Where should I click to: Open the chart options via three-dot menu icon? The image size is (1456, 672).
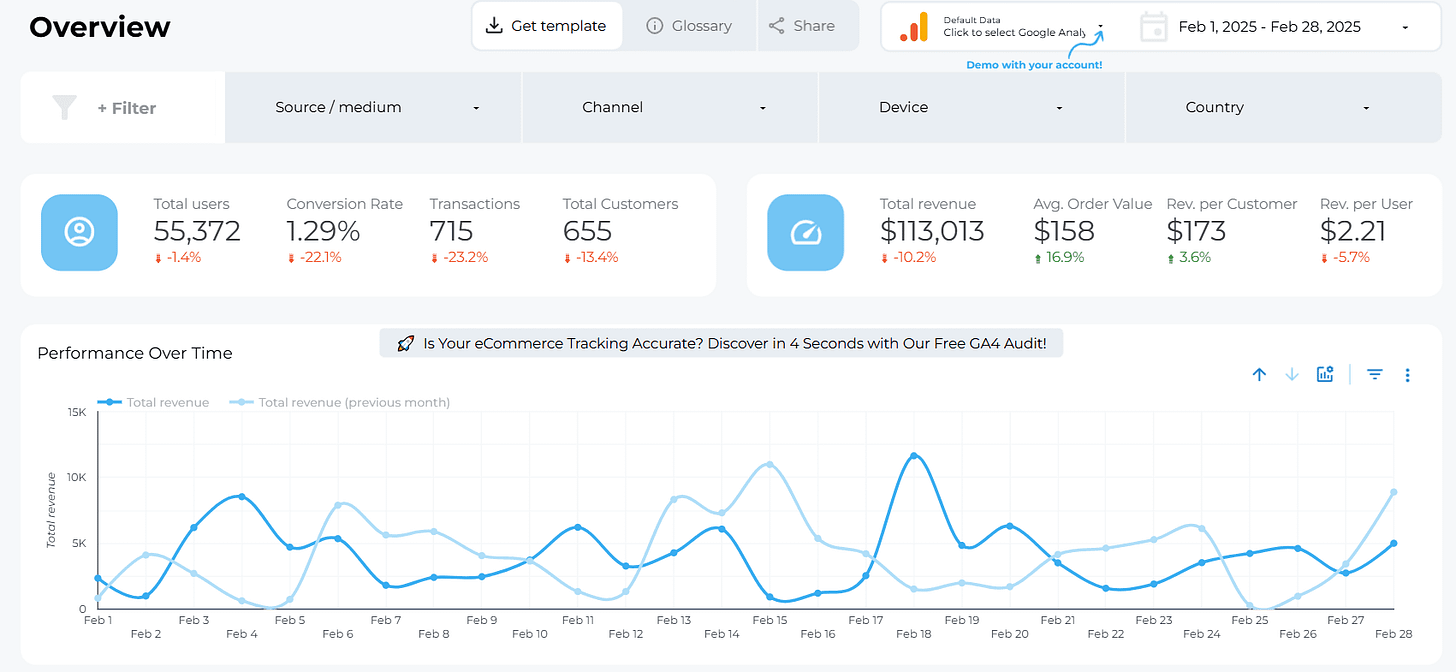click(1408, 374)
